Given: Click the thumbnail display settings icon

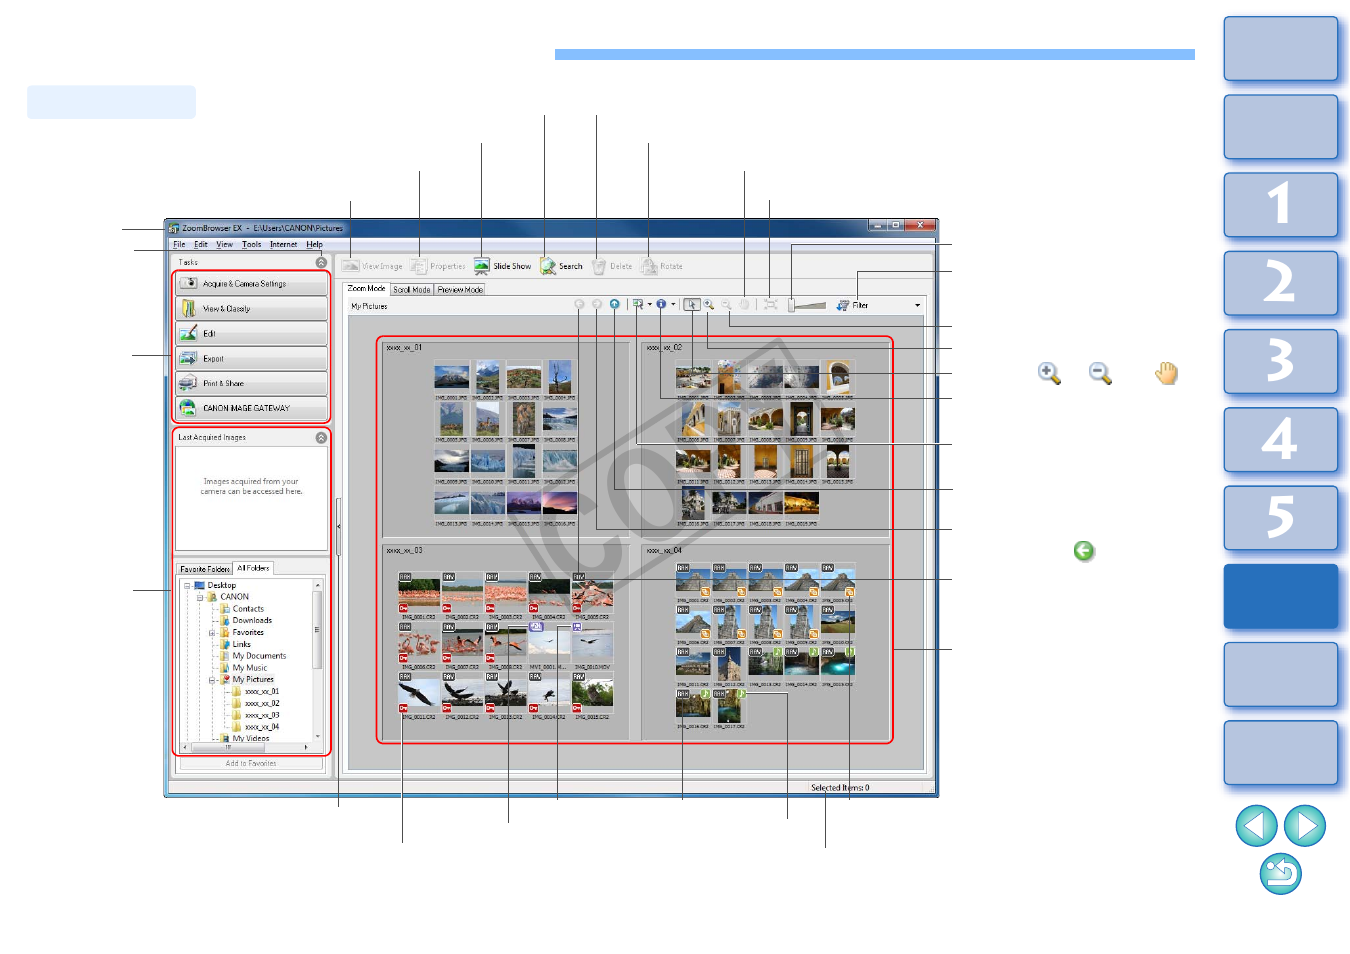Looking at the screenshot, I should pos(637,304).
